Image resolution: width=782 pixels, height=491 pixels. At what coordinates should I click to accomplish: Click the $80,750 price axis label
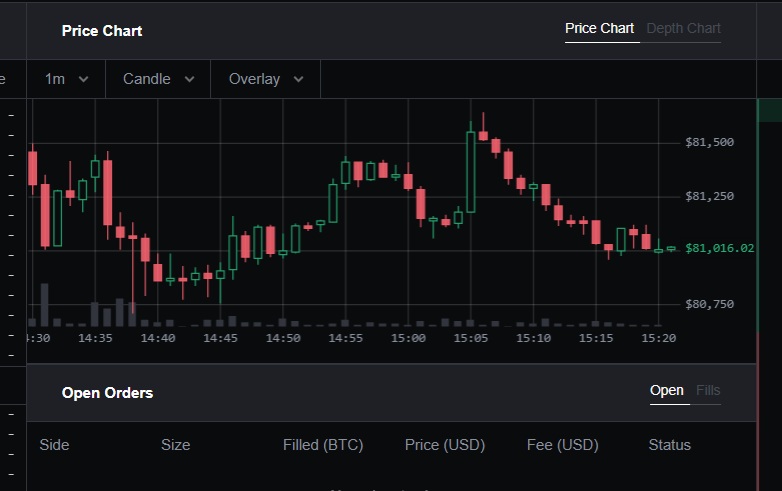[x=709, y=304]
